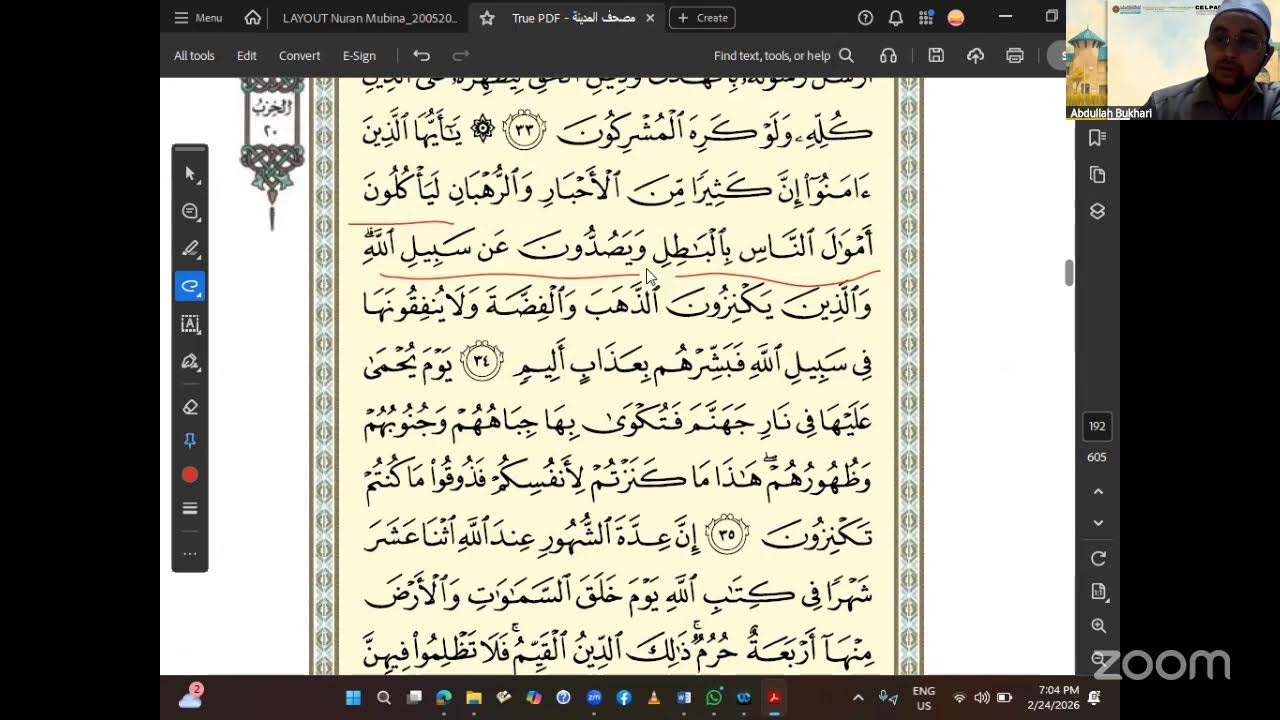Viewport: 1280px width, 720px height.
Task: Close the True PDF tab
Action: tap(650, 18)
